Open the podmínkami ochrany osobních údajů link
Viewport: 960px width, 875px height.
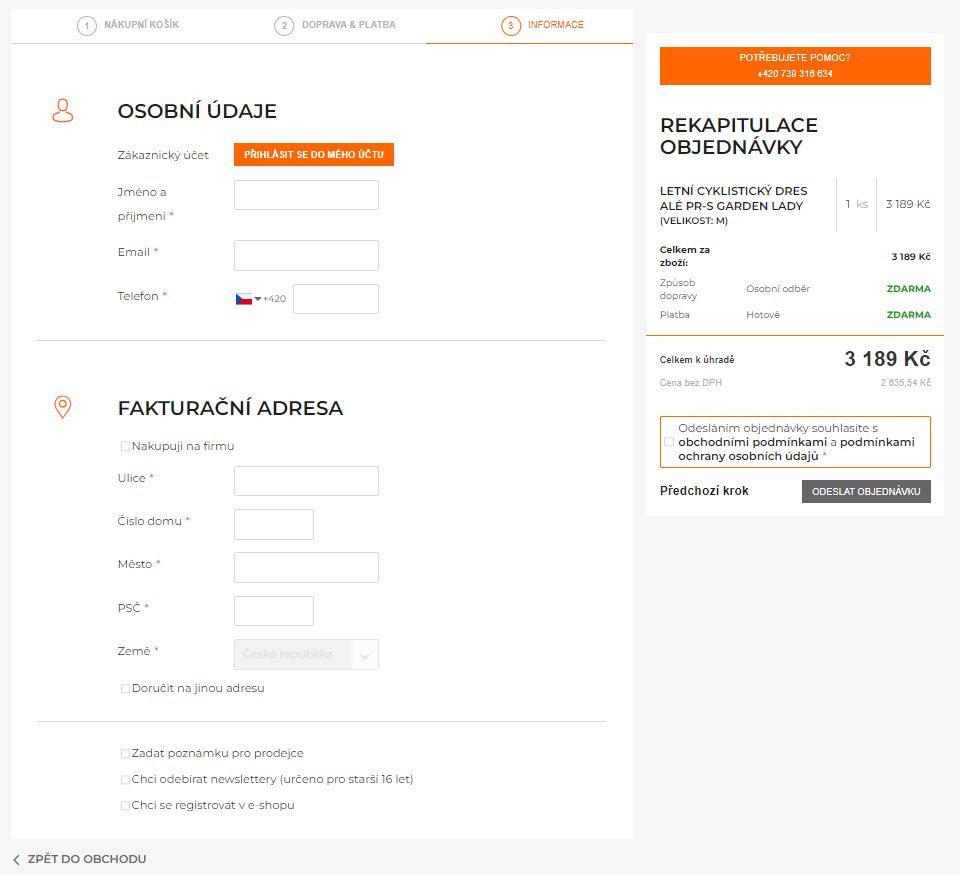tap(797, 449)
